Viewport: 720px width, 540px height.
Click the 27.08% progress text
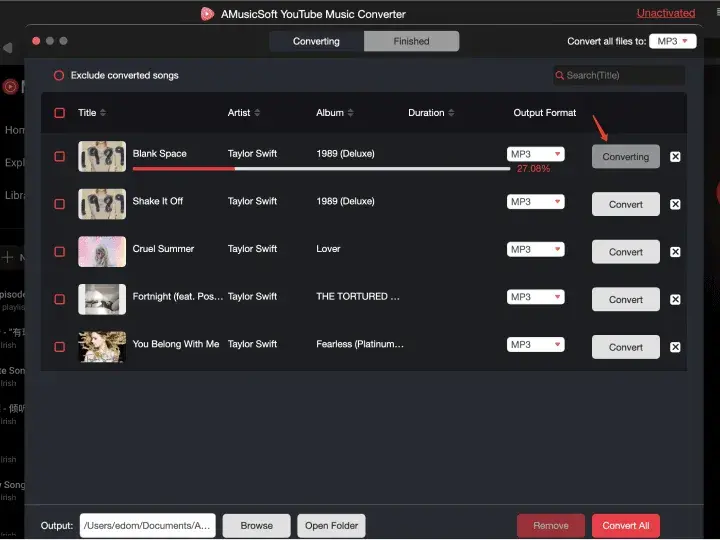(x=534, y=169)
